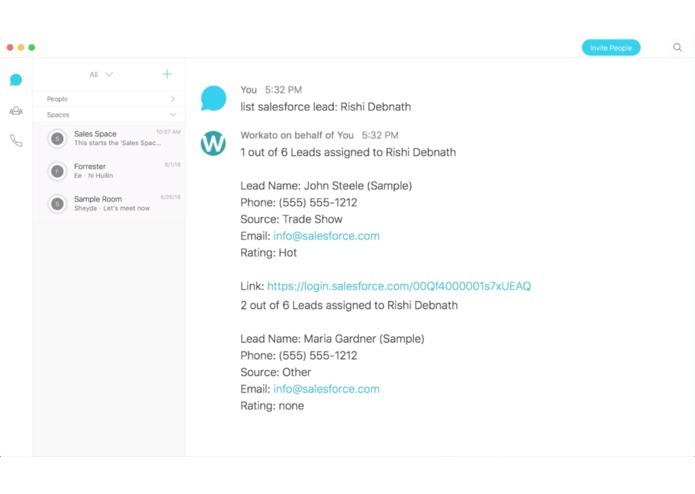Viewport: 695px width, 494px height.
Task: Click the yellow minimize window button
Action: 21,47
